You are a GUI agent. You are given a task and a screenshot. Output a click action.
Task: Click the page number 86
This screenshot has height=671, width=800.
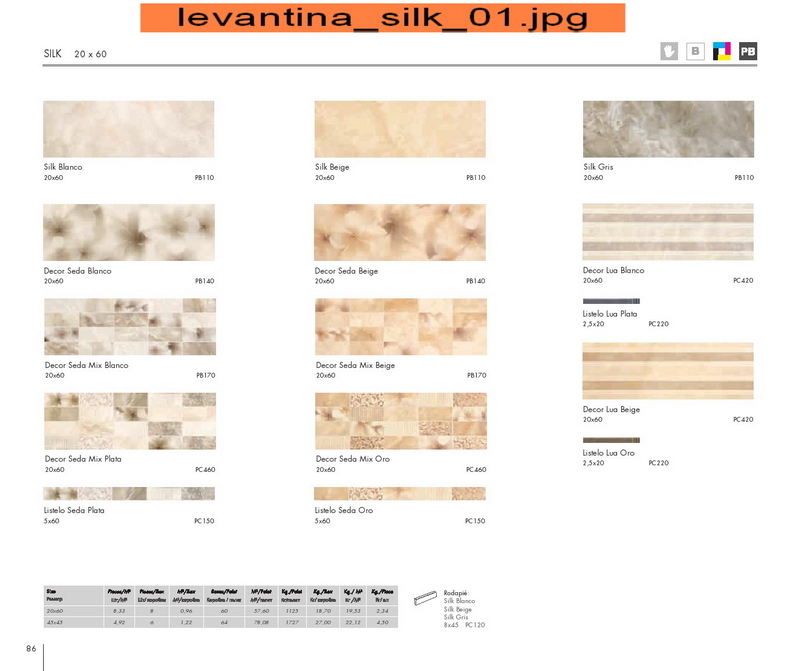[x=31, y=649]
